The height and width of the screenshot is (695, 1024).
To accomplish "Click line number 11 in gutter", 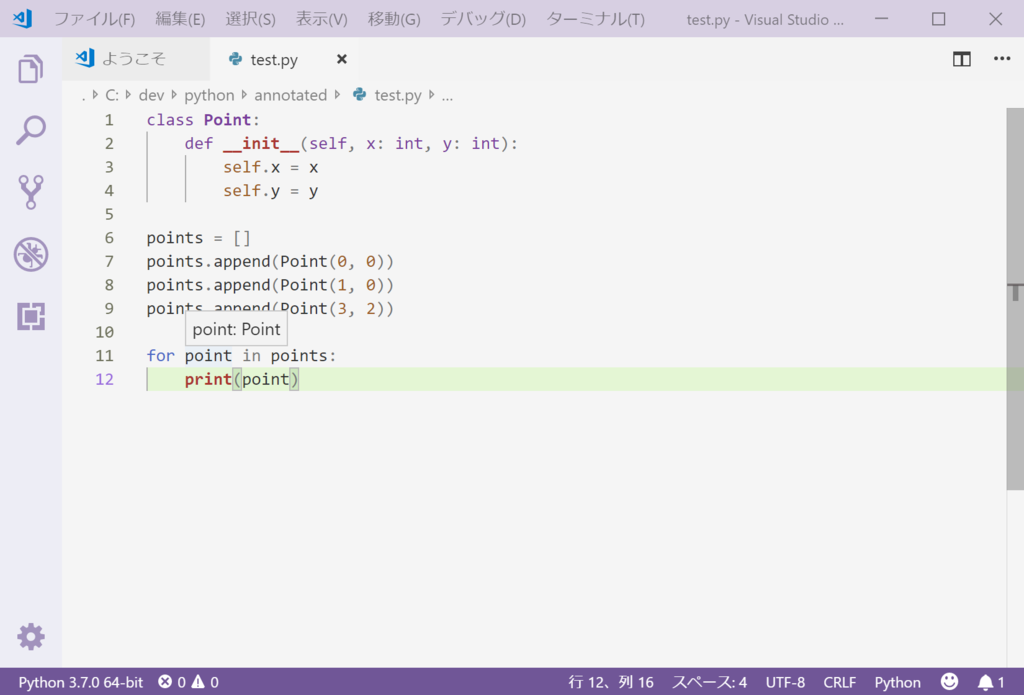I will click(x=104, y=355).
